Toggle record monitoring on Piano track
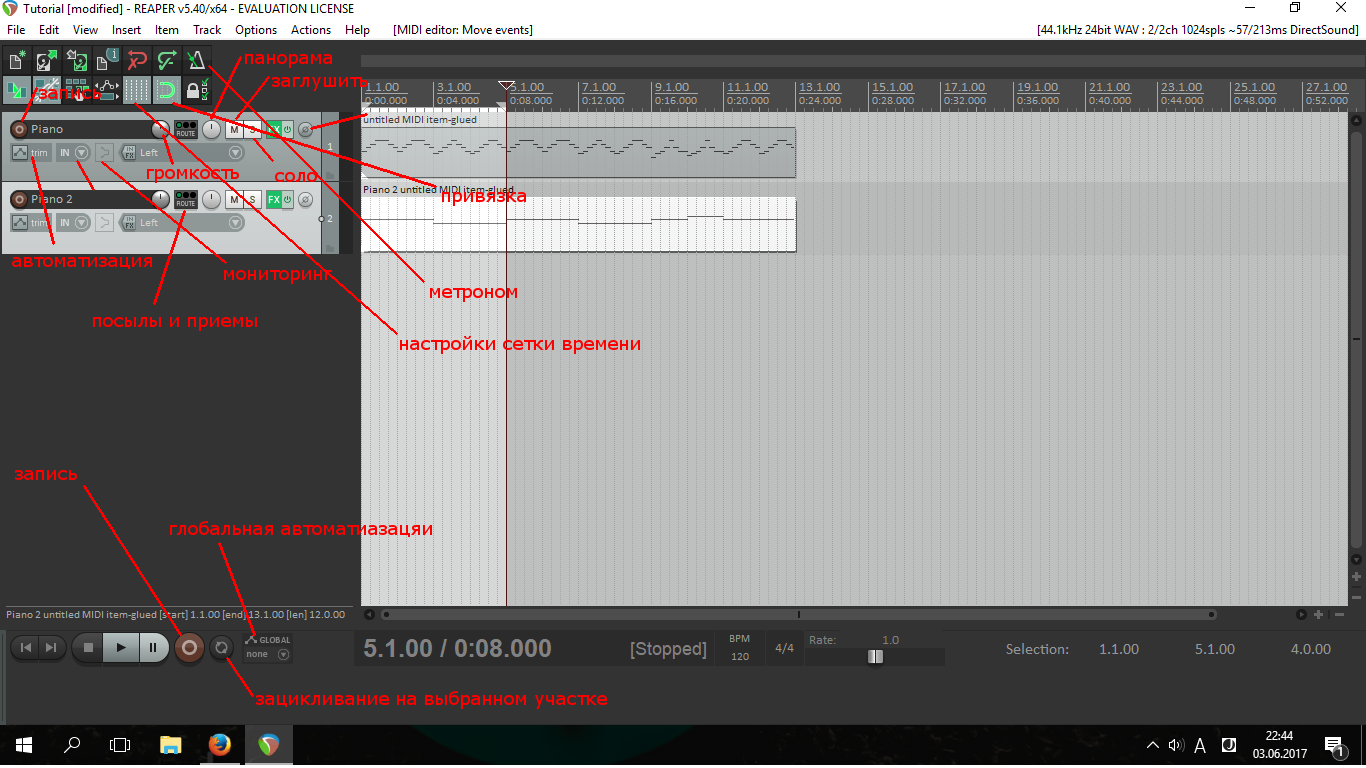Image resolution: width=1366 pixels, height=768 pixels. 104,153
